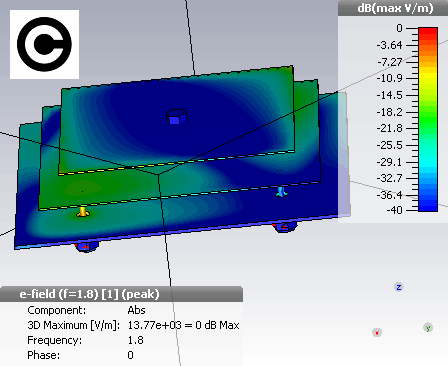Click the left connector under ground plane
Viewport: 448px width, 366px height.
pyautogui.click(x=86, y=247)
